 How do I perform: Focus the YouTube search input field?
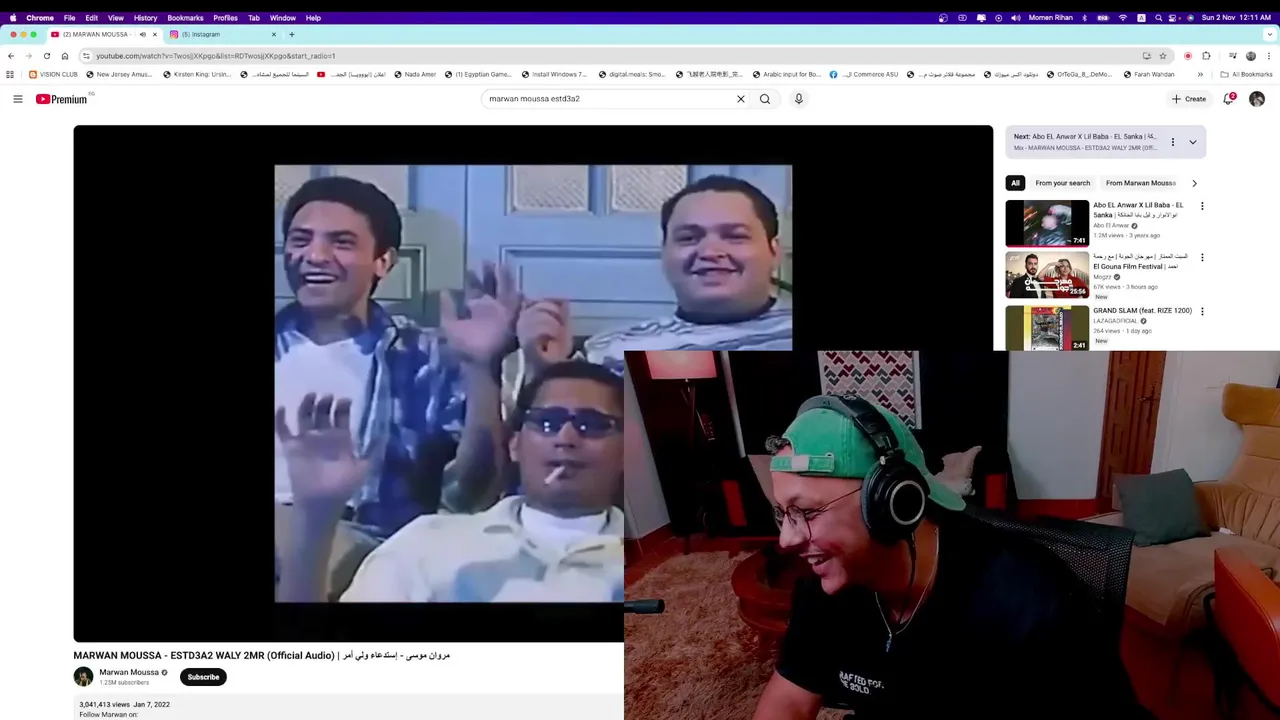tap(610, 99)
